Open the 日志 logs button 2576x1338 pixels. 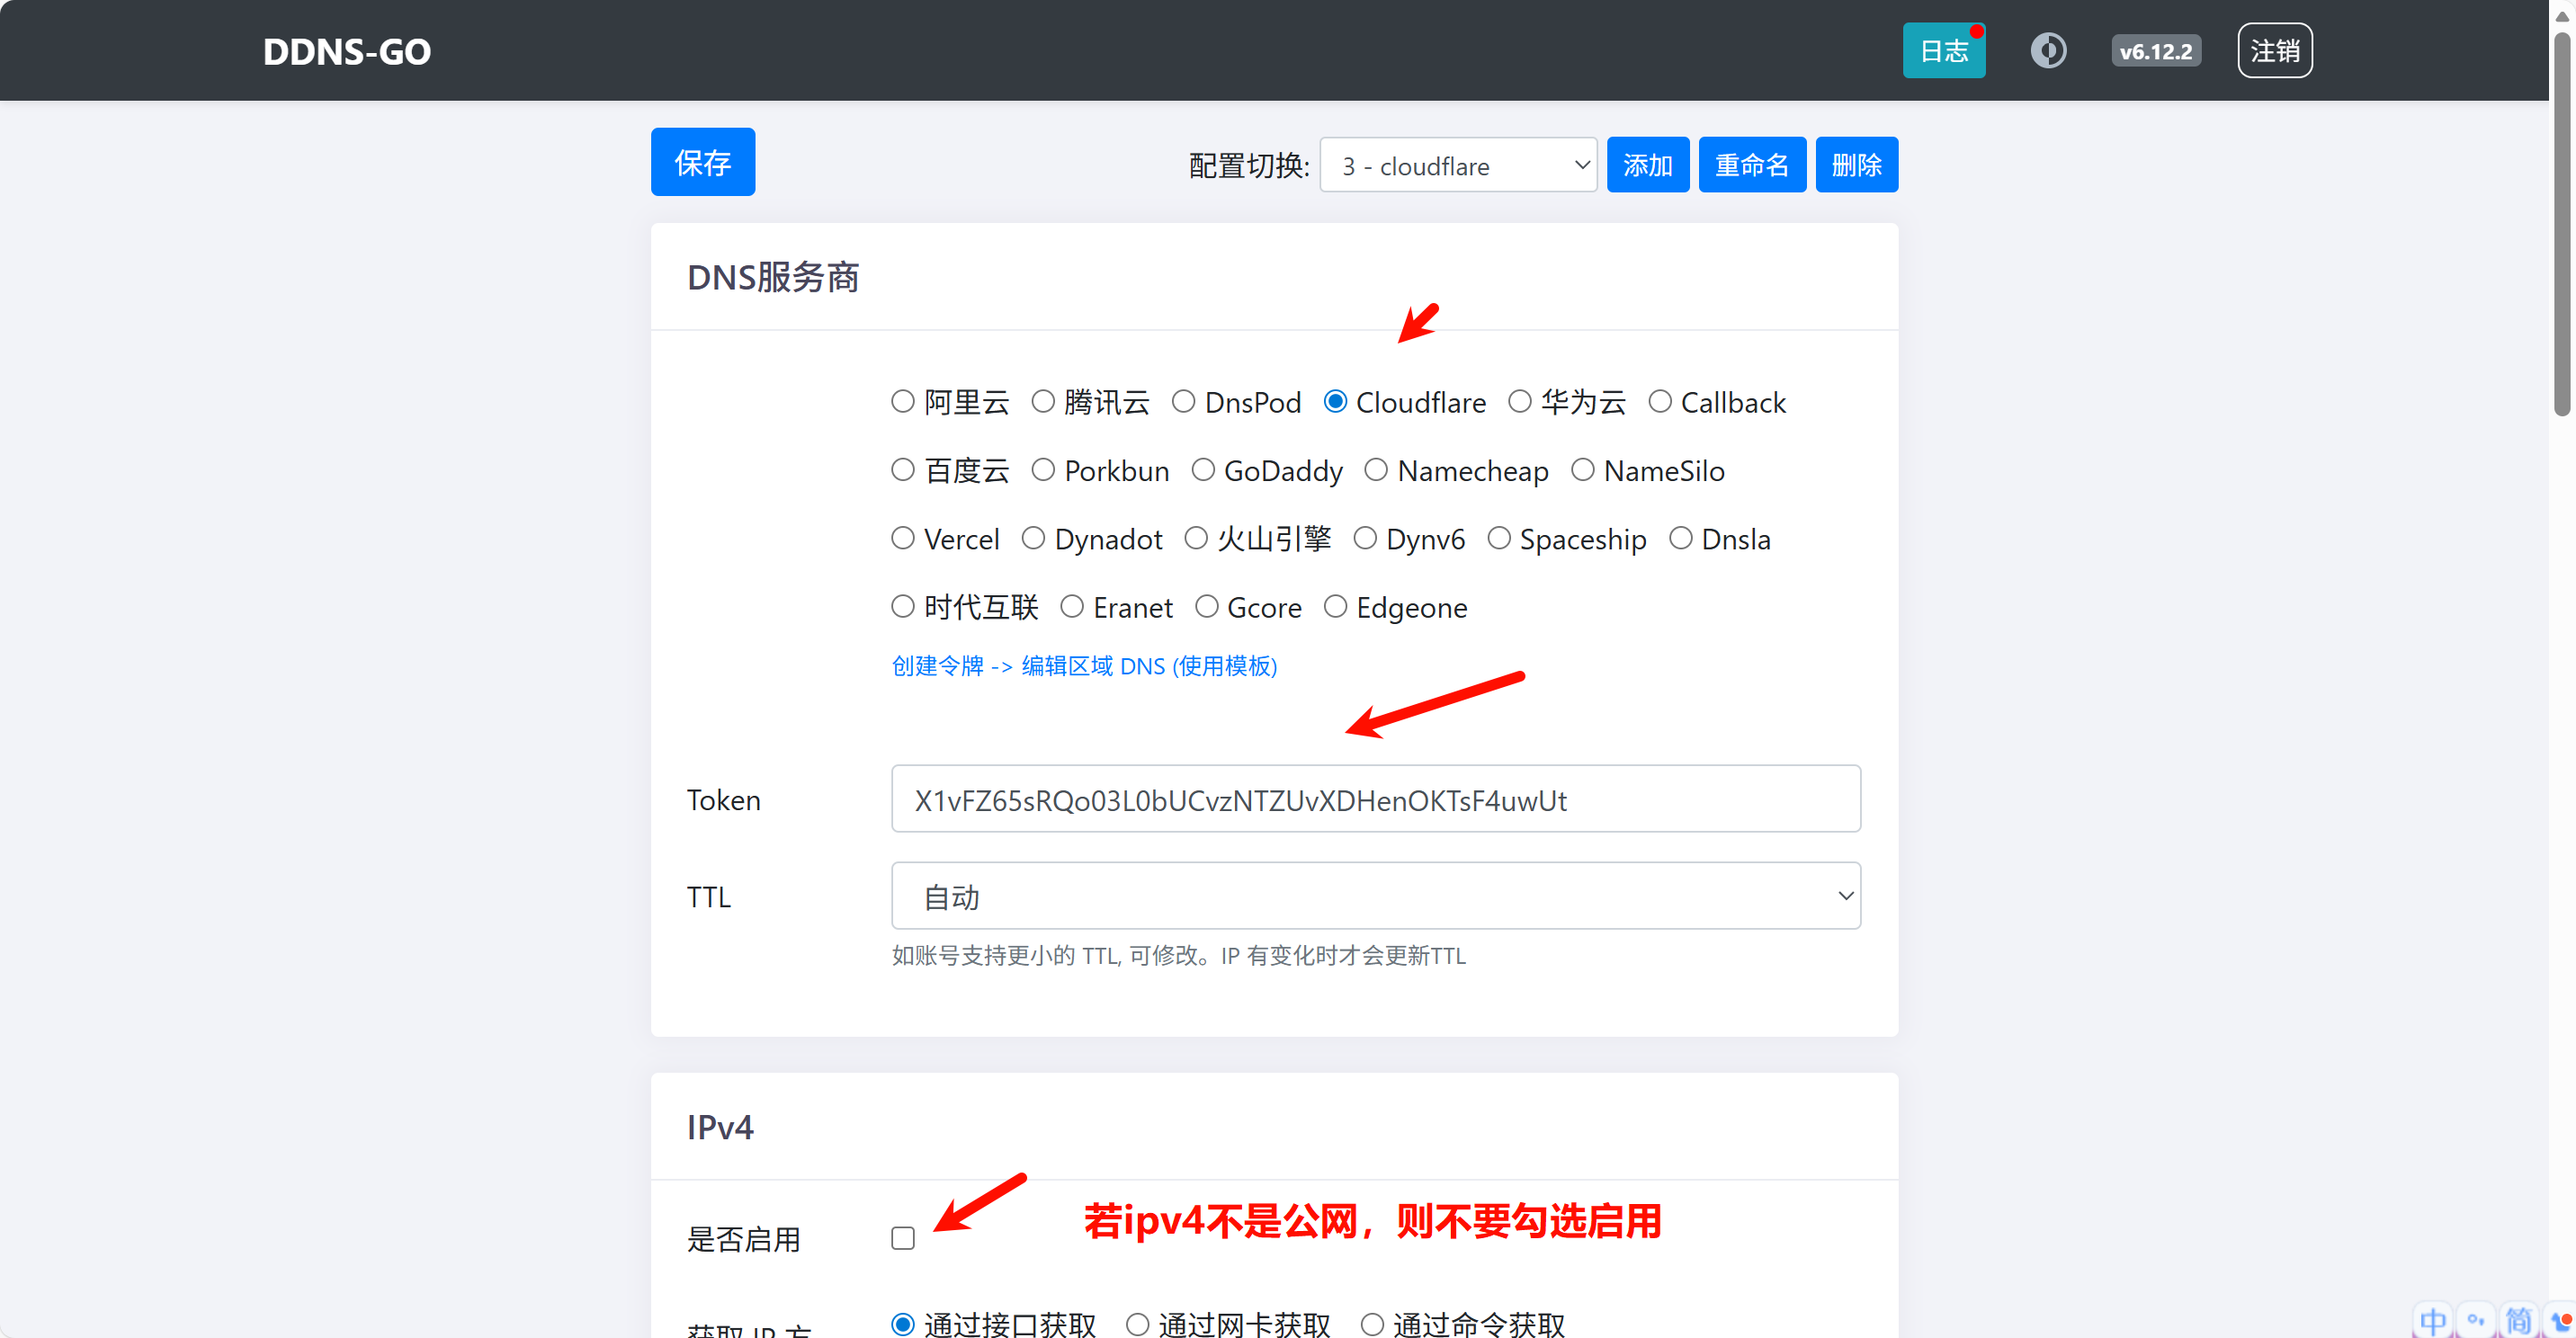coord(1942,50)
